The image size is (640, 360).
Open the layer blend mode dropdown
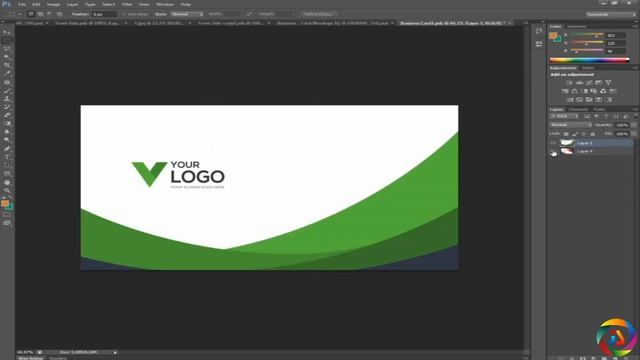coord(571,125)
